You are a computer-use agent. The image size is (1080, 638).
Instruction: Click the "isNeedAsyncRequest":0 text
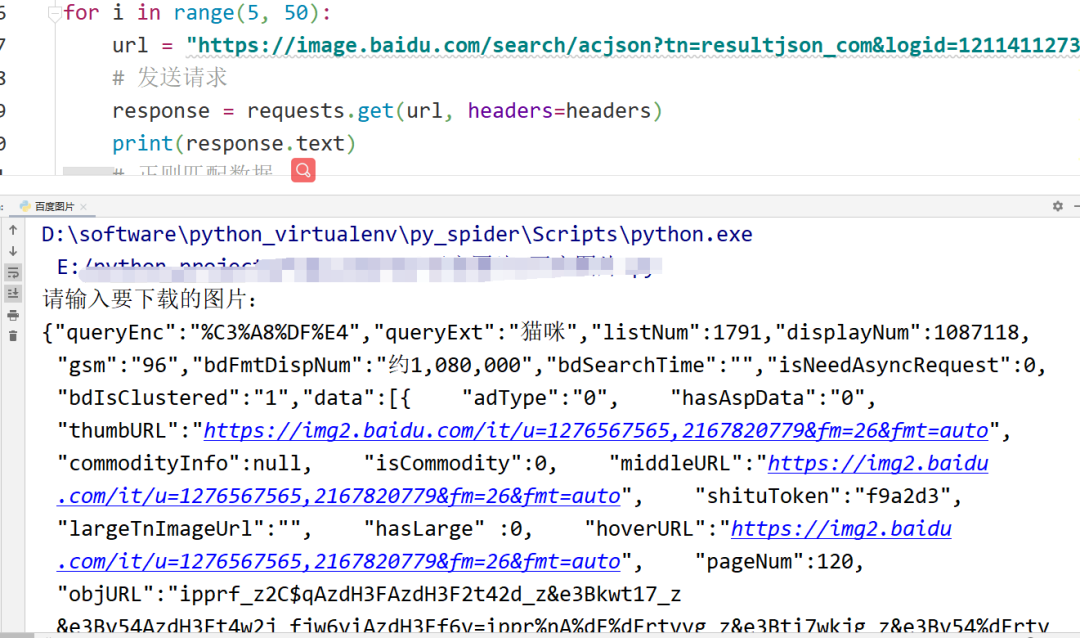[901, 365]
